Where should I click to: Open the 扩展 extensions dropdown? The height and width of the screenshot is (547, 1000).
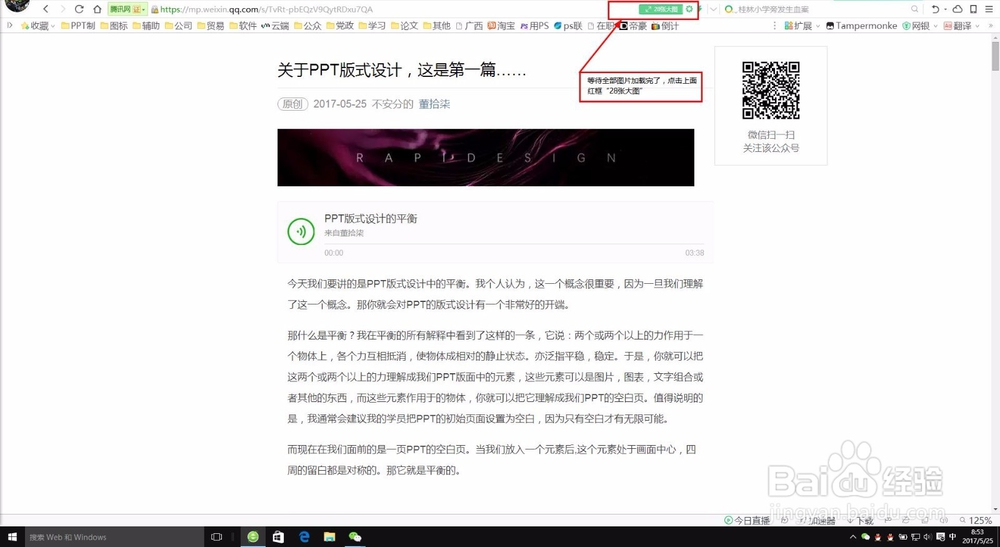(802, 26)
